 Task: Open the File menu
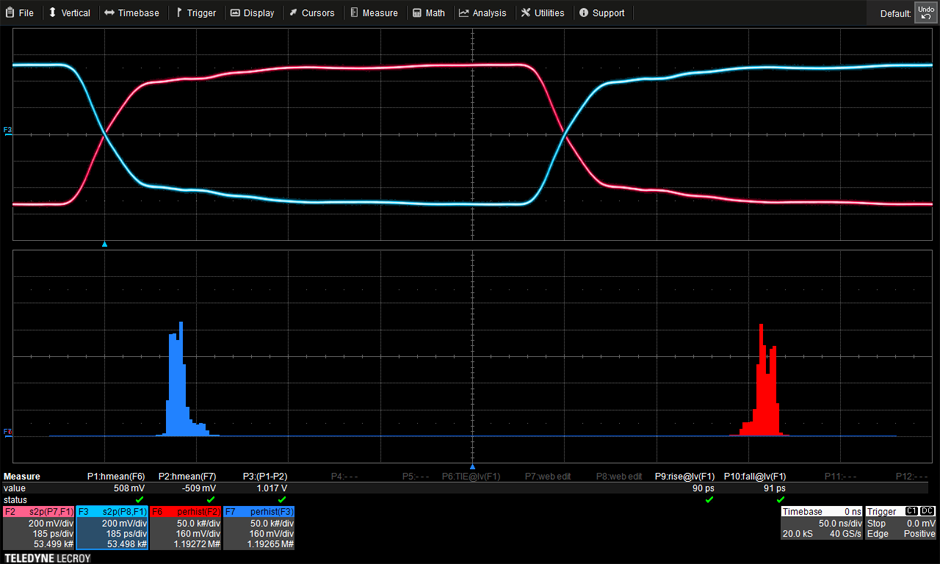coord(20,13)
